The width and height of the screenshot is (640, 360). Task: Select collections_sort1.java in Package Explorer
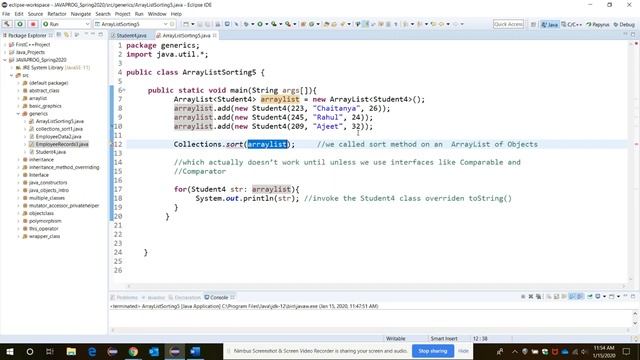[59, 129]
